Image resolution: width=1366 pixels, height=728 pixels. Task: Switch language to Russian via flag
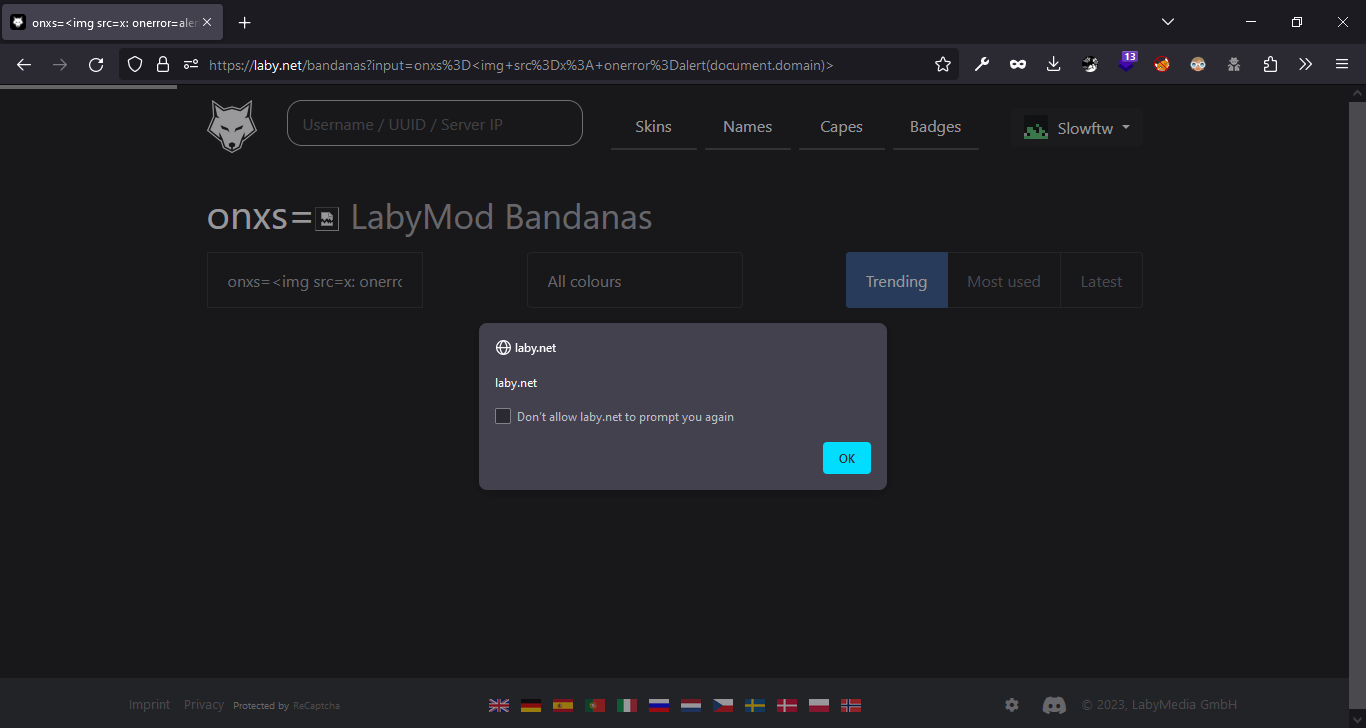pyautogui.click(x=659, y=705)
